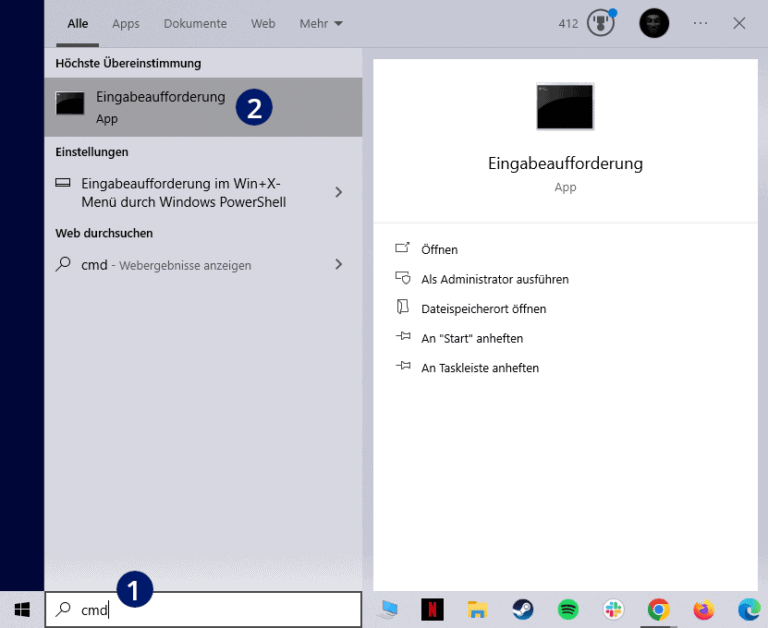Launch Google Chrome from the taskbar
Screen dimensions: 768x628
click(x=658, y=609)
